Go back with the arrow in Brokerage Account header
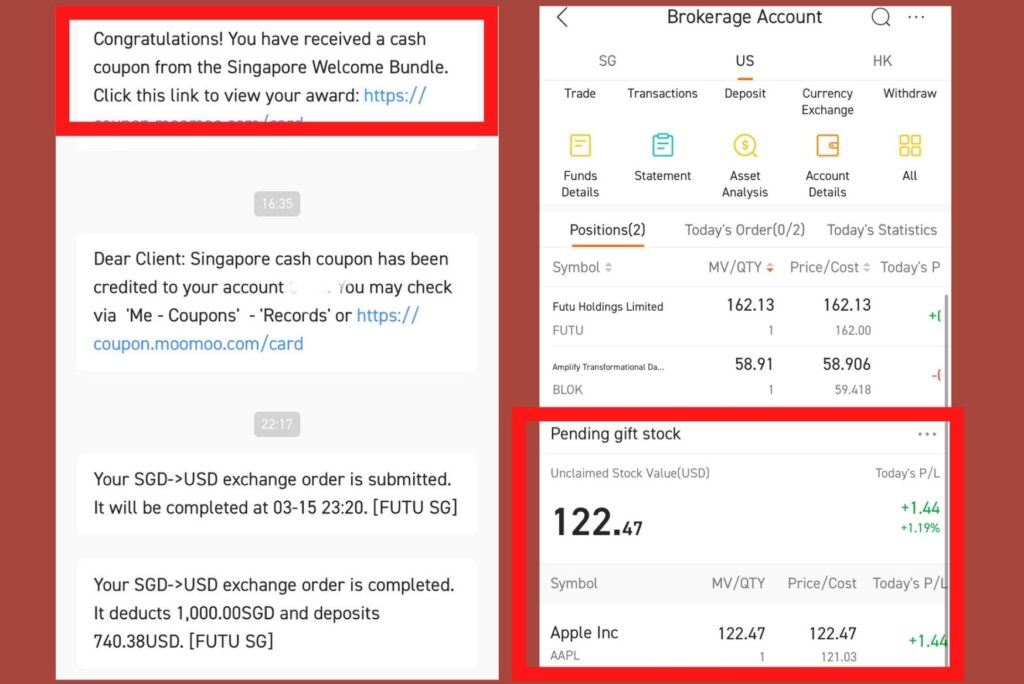This screenshot has width=1024, height=684. (x=562, y=18)
